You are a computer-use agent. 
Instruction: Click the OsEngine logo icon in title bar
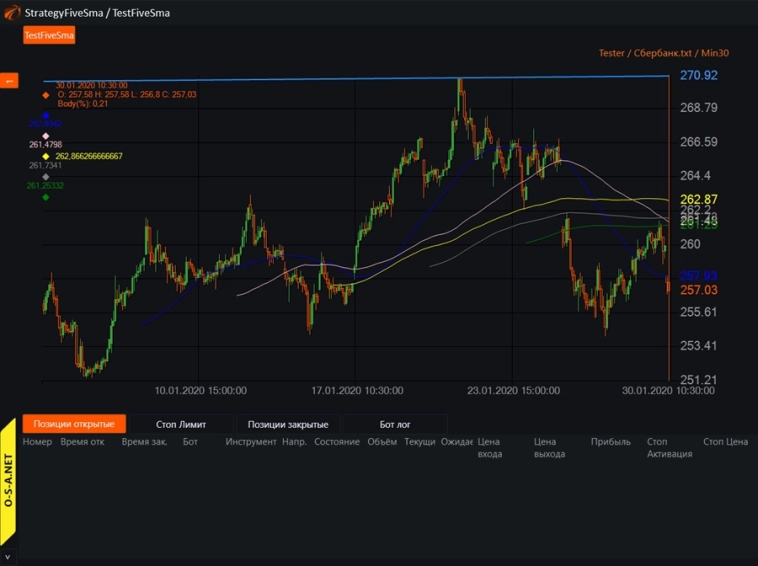coord(11,12)
